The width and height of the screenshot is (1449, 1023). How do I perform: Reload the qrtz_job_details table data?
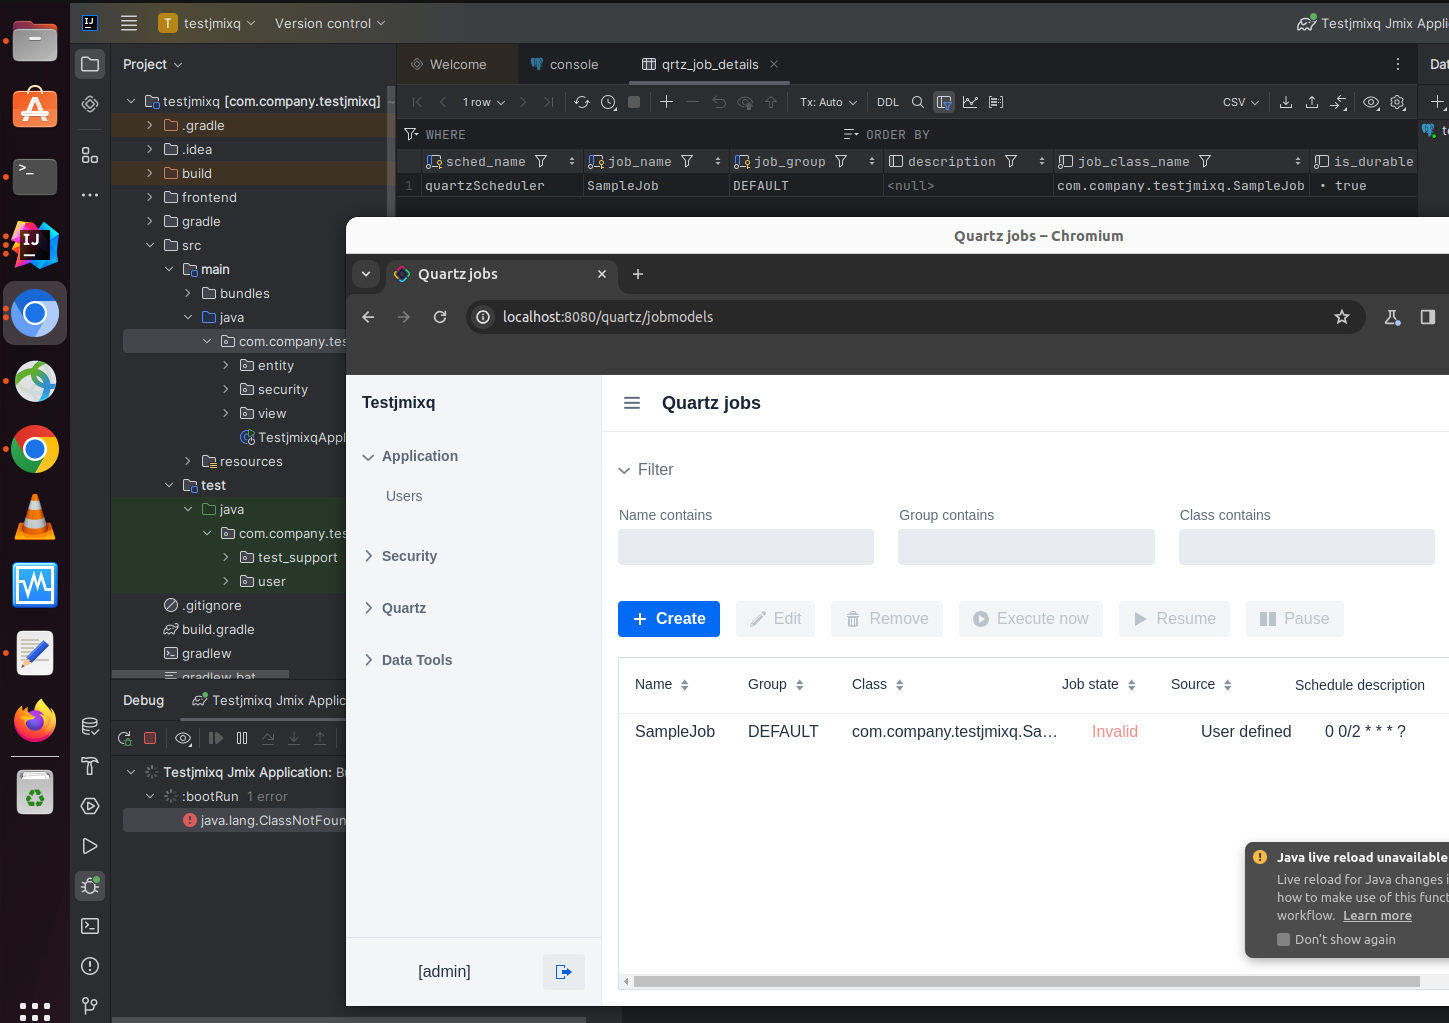[582, 102]
